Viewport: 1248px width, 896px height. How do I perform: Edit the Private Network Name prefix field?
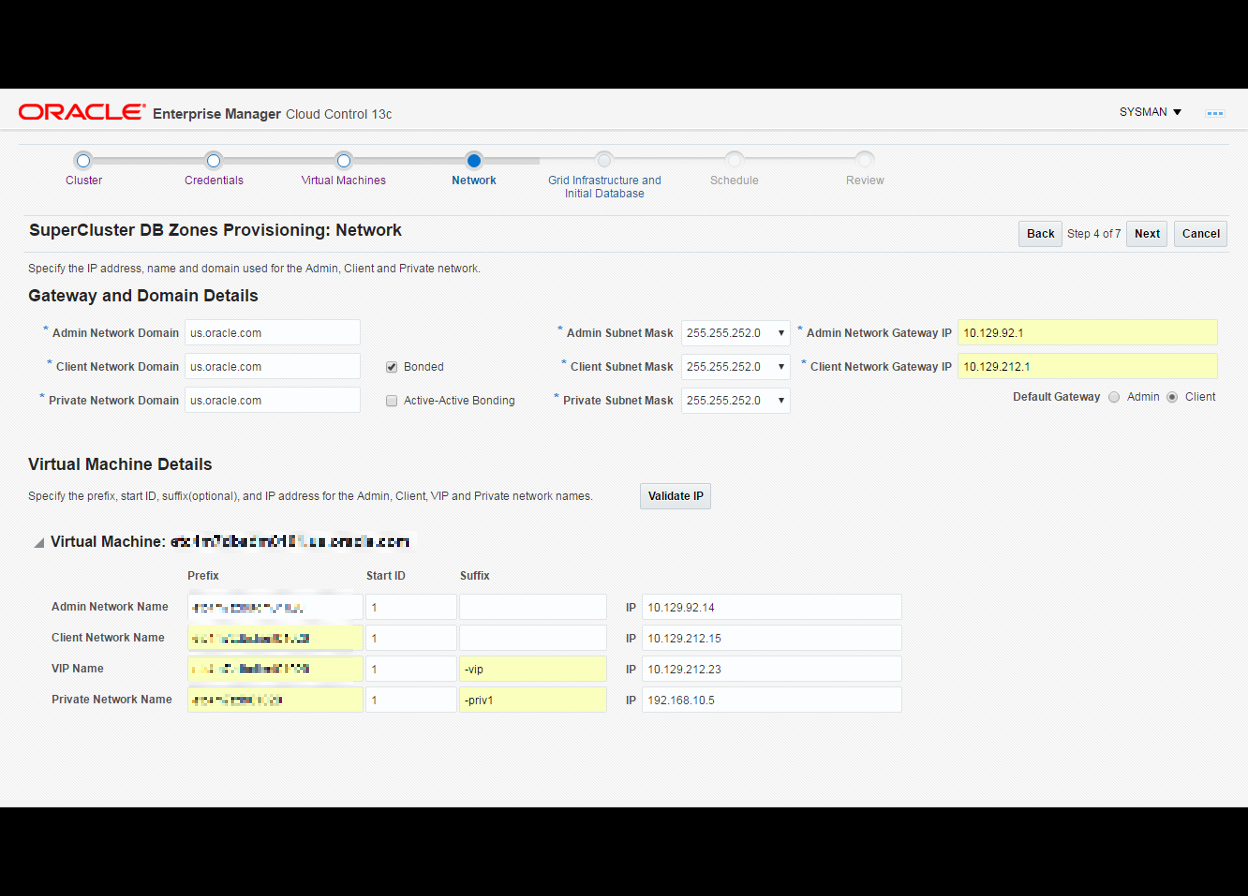tap(275, 700)
